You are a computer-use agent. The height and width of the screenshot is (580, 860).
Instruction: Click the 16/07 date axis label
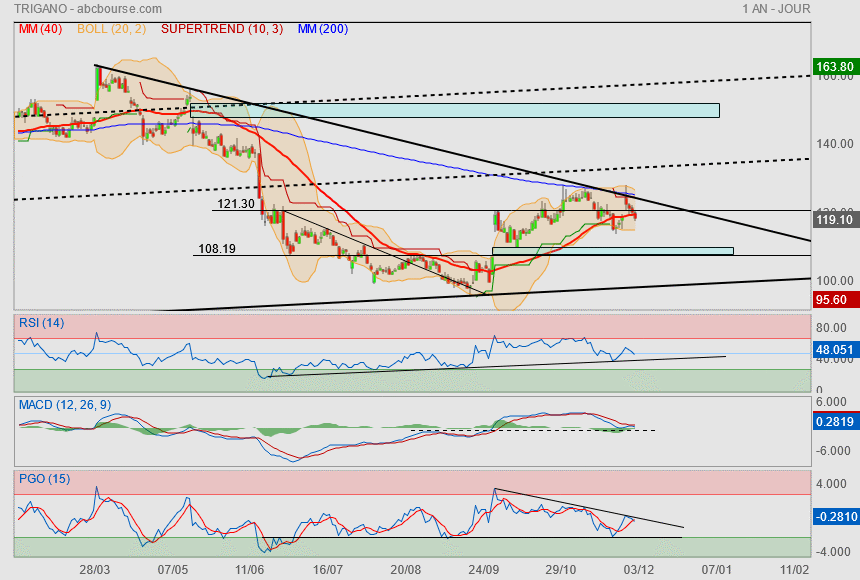pos(327,570)
